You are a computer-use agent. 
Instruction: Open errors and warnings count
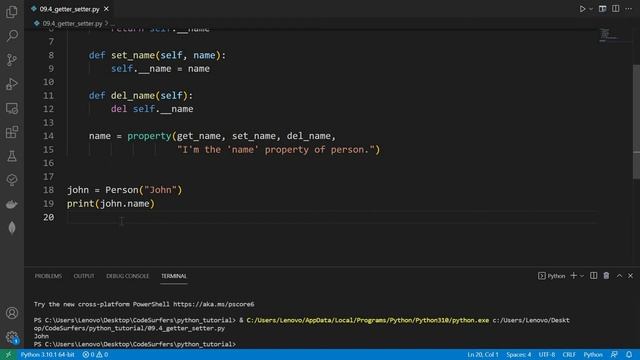click(96, 354)
